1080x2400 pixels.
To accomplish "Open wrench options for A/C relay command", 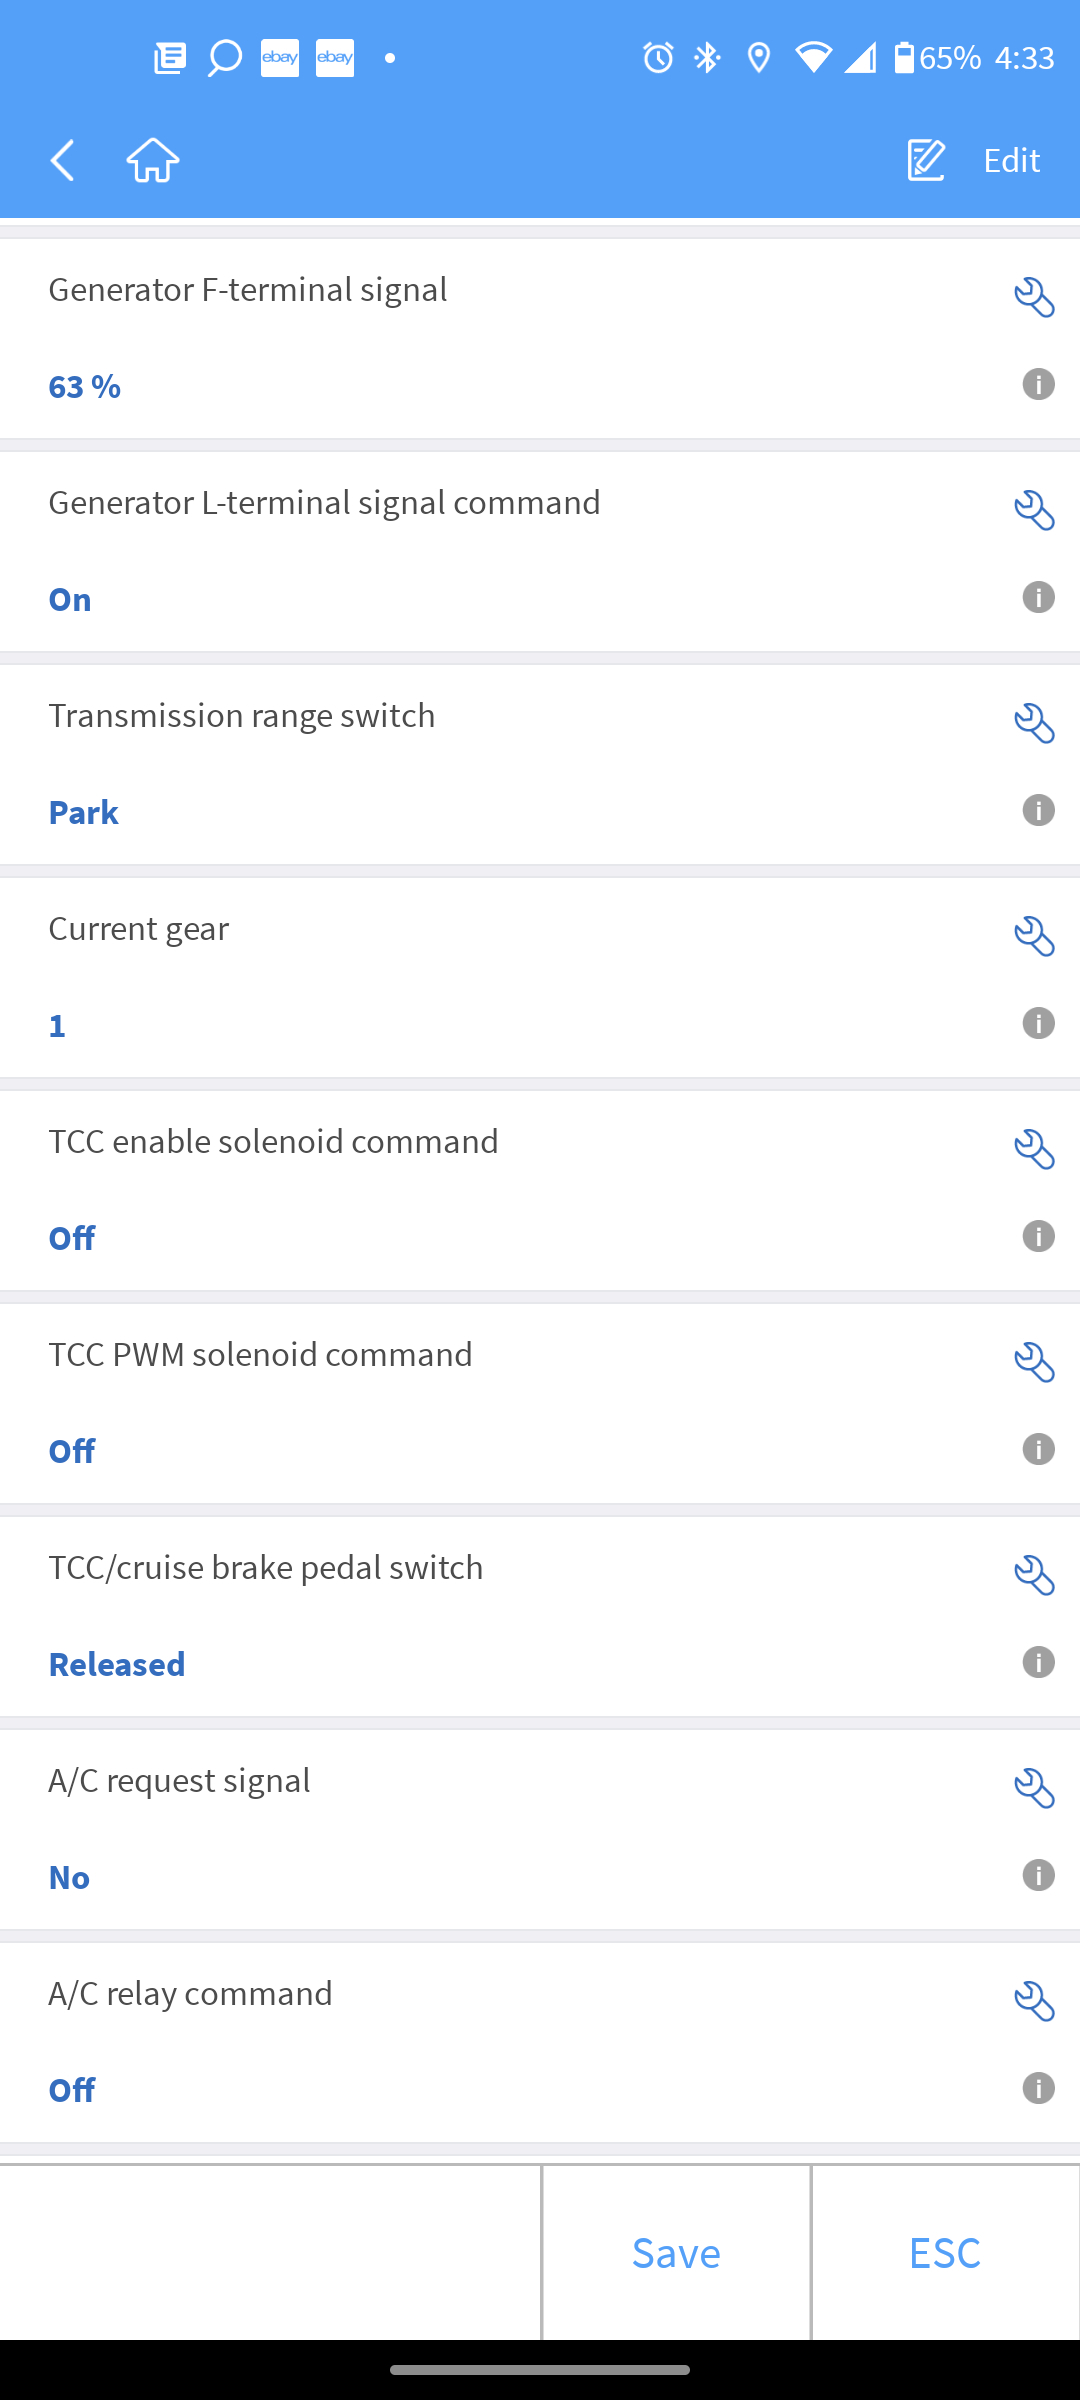I will (x=1034, y=2001).
